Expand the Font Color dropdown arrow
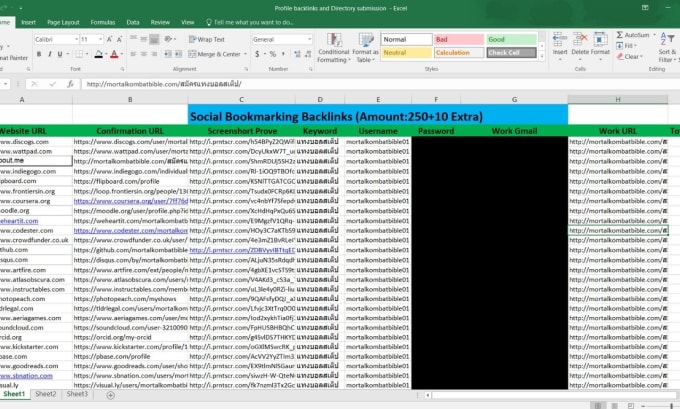This screenshot has height=409, width=680. coord(121,54)
